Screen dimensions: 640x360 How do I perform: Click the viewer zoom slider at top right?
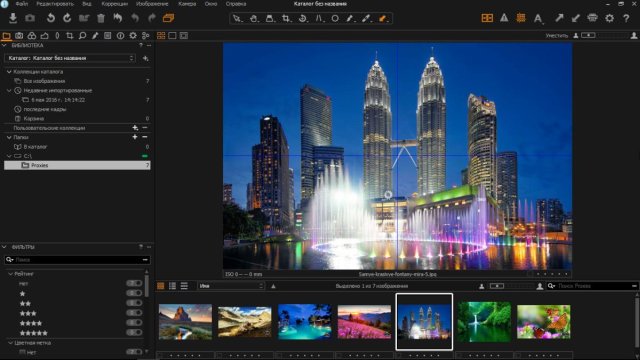(603, 36)
